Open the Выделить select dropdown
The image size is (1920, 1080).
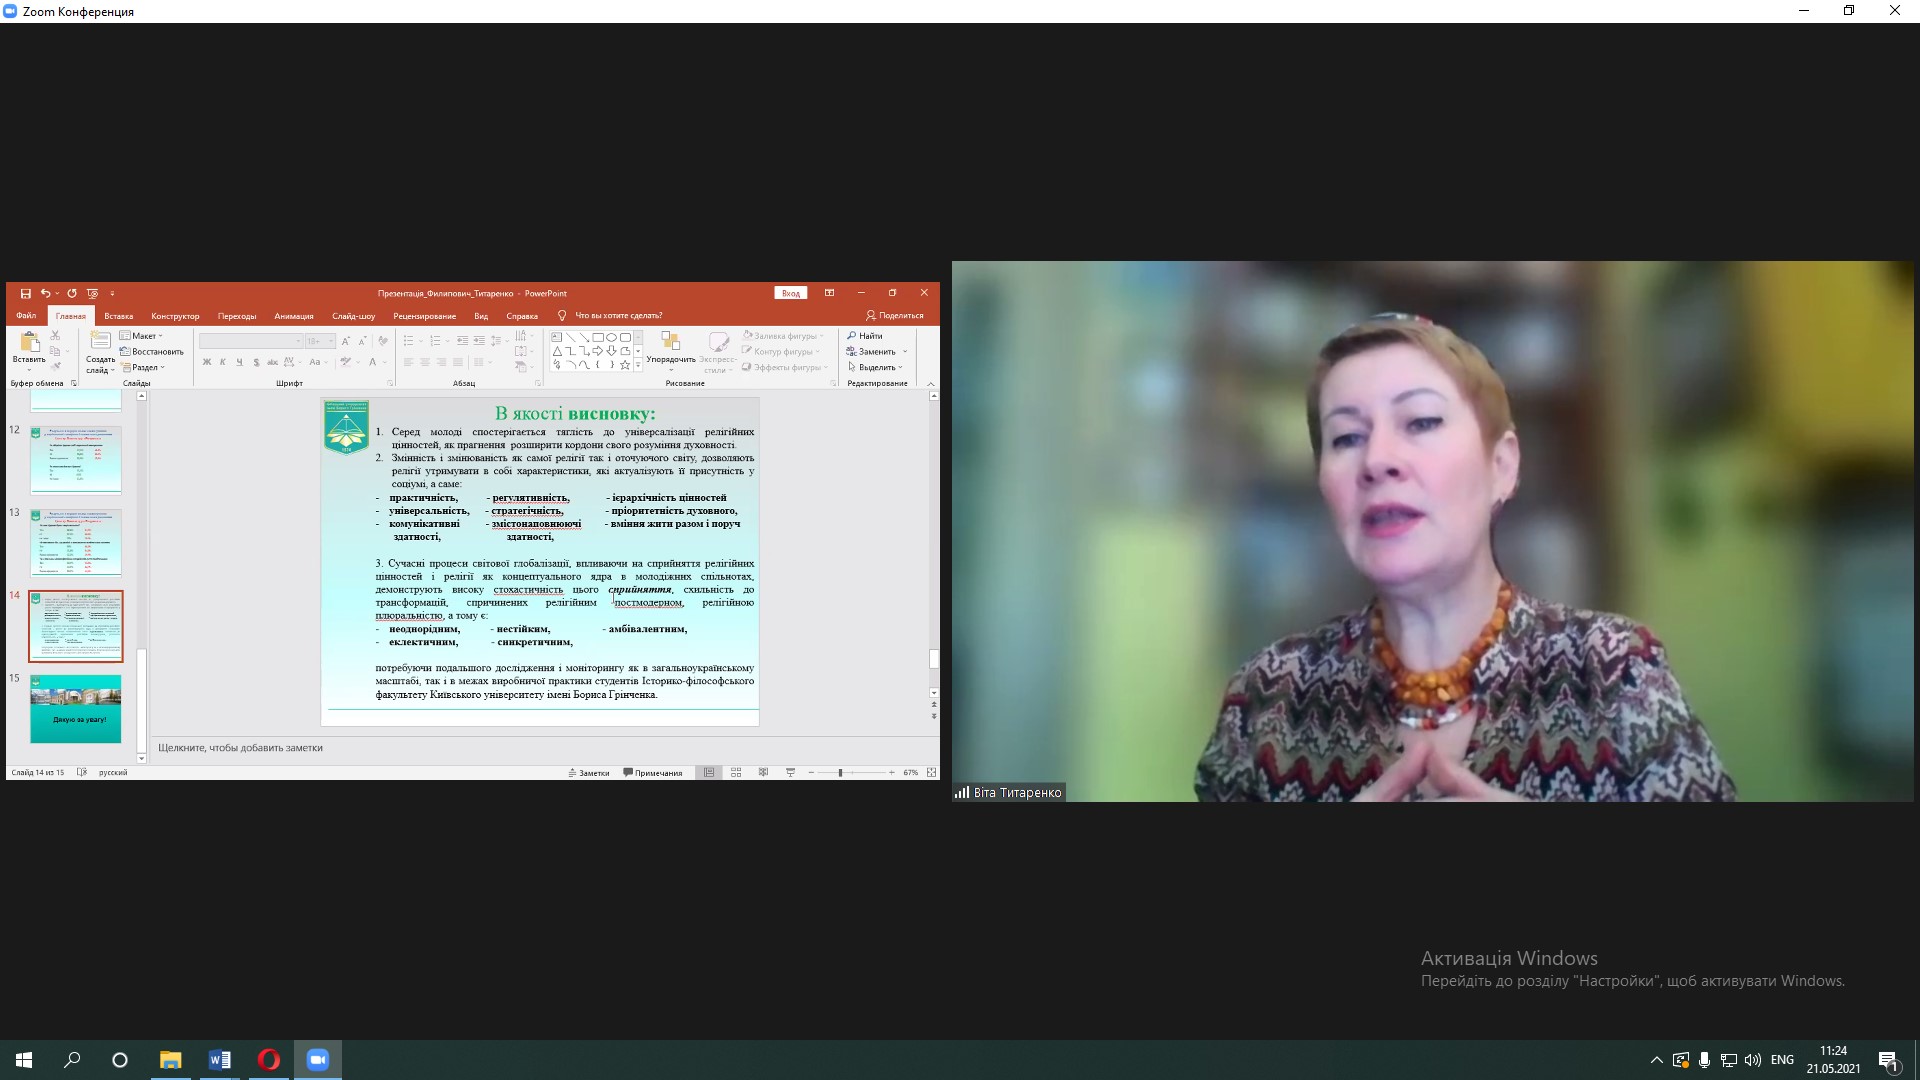pos(877,367)
